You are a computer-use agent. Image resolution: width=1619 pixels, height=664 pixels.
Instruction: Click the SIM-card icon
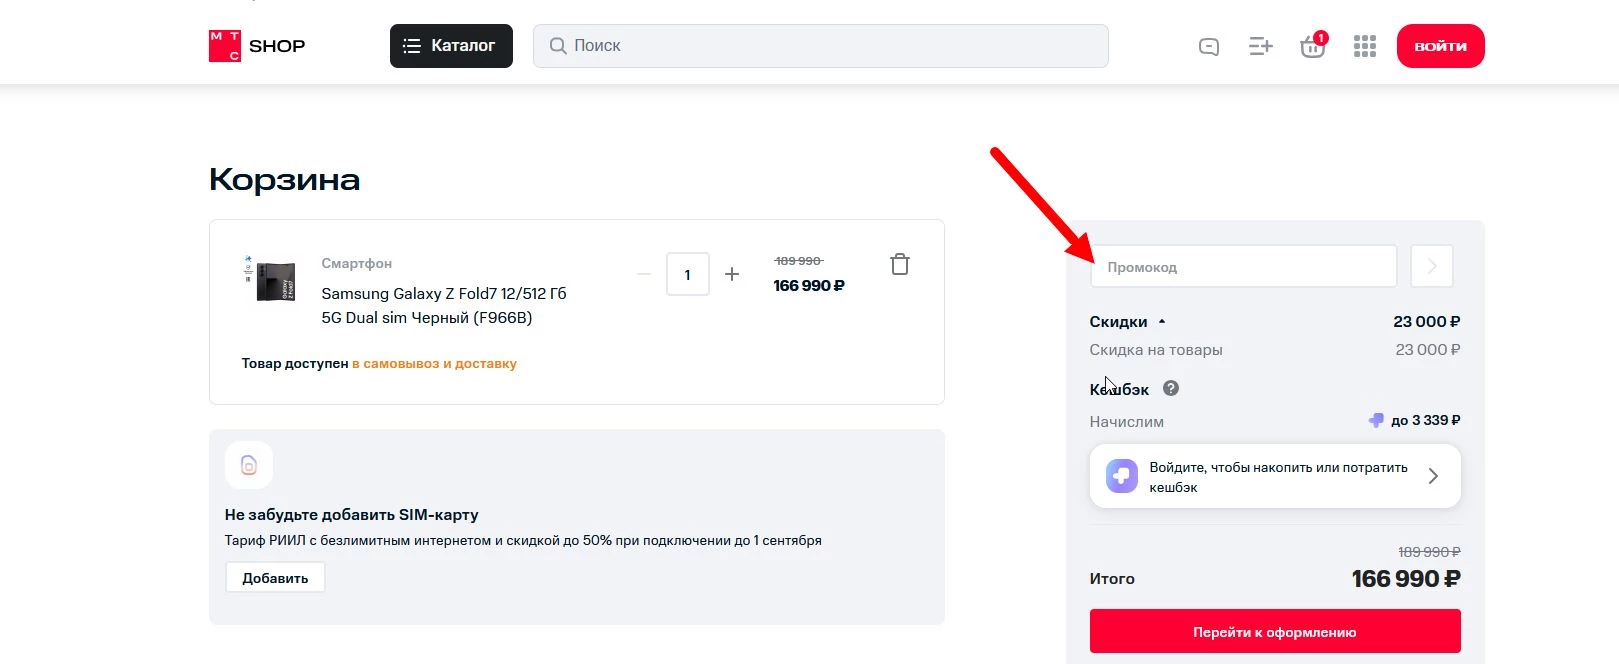249,465
